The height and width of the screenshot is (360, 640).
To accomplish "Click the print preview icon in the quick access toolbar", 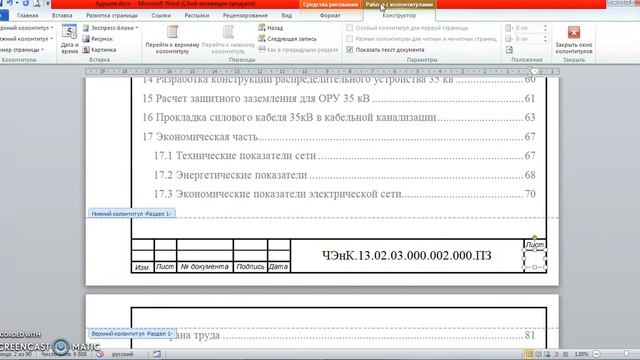I will pyautogui.click(x=37, y=3).
